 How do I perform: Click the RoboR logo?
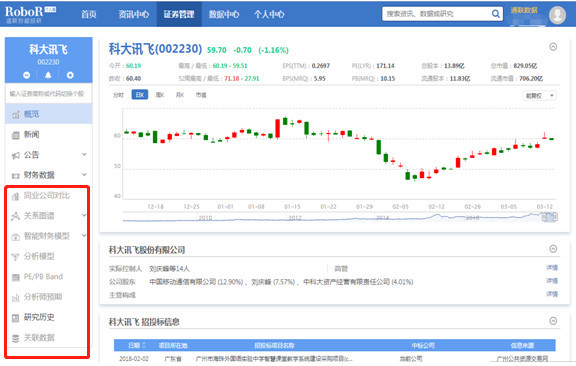point(30,14)
